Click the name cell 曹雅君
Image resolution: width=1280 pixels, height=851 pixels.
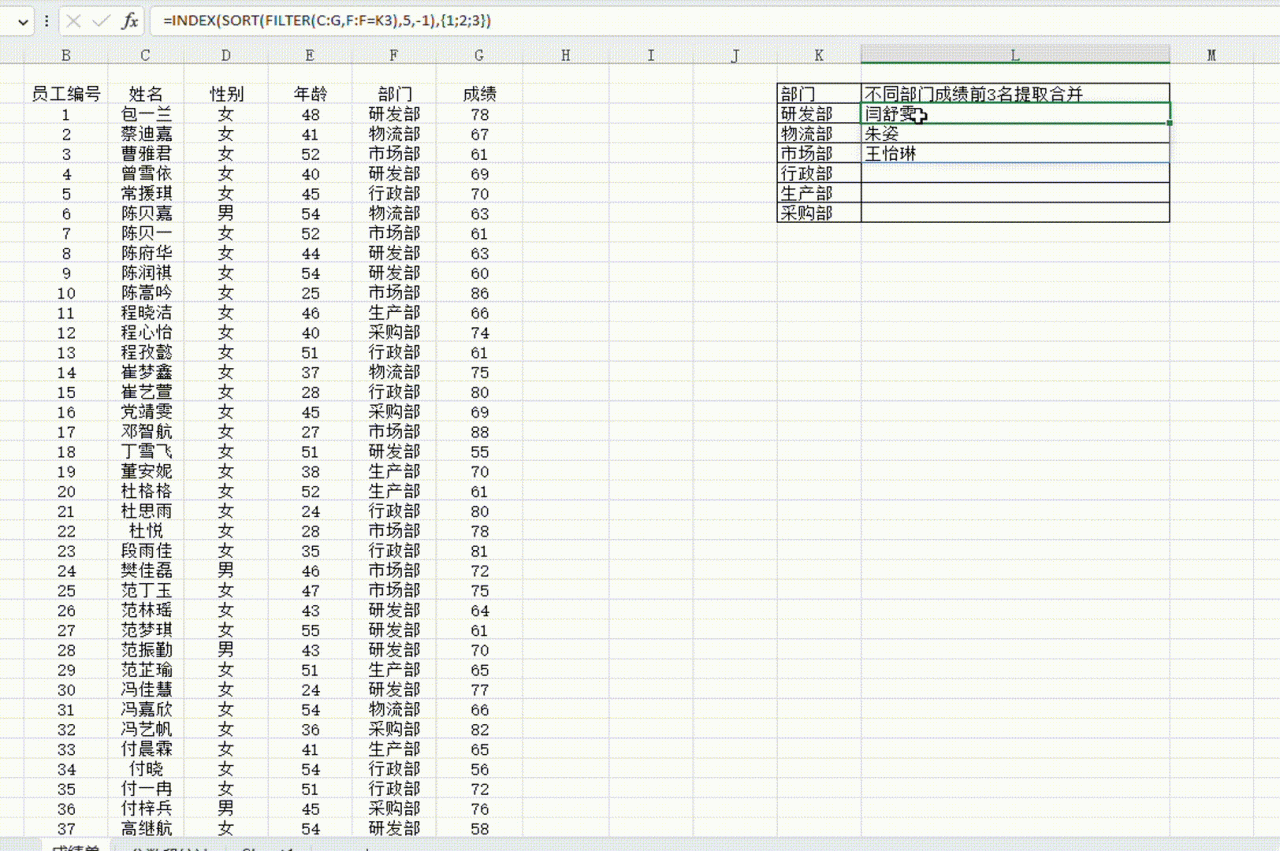tap(146, 154)
